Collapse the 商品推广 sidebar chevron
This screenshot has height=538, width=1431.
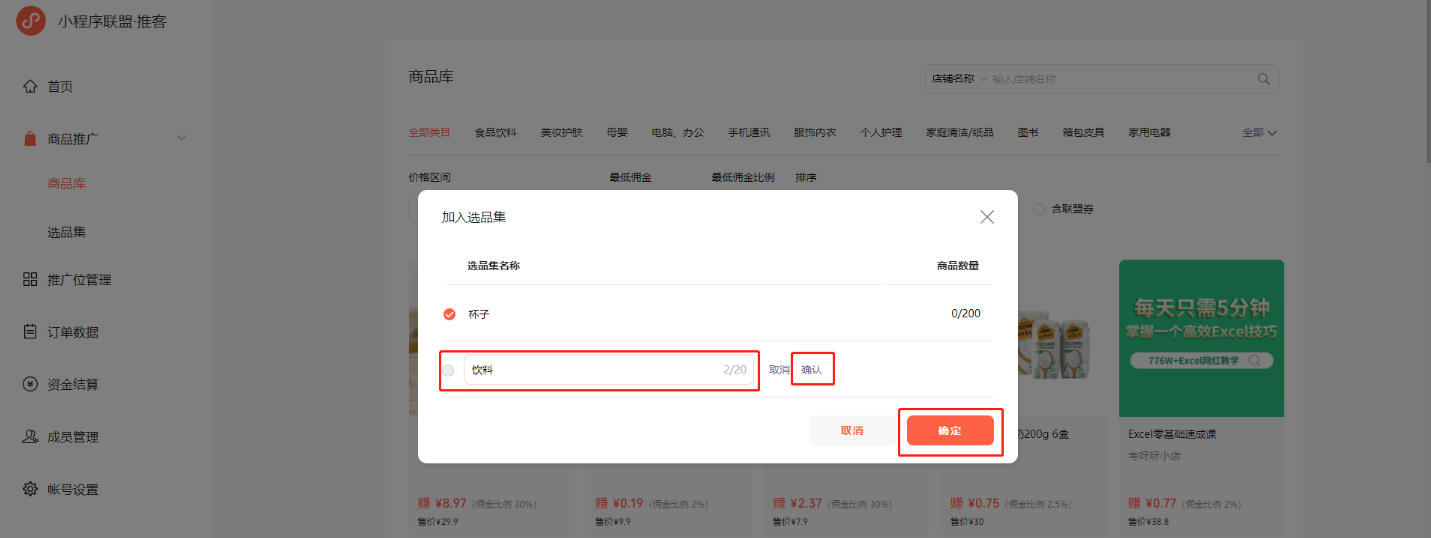pyautogui.click(x=181, y=138)
